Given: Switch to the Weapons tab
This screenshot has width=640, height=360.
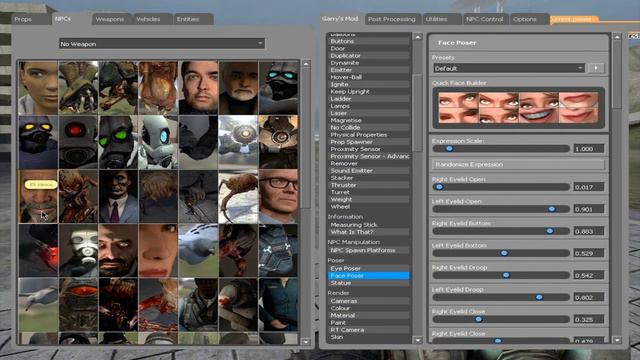Looking at the screenshot, I should pos(110,19).
